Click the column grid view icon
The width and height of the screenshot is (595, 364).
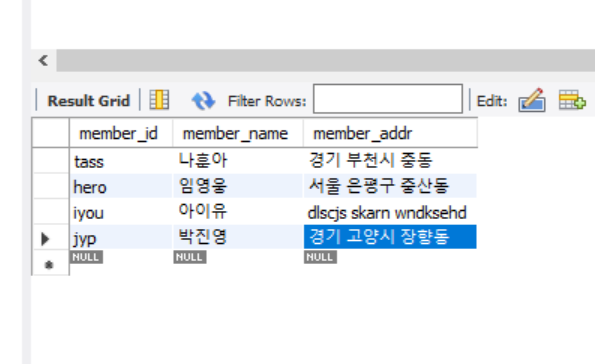pos(159,100)
